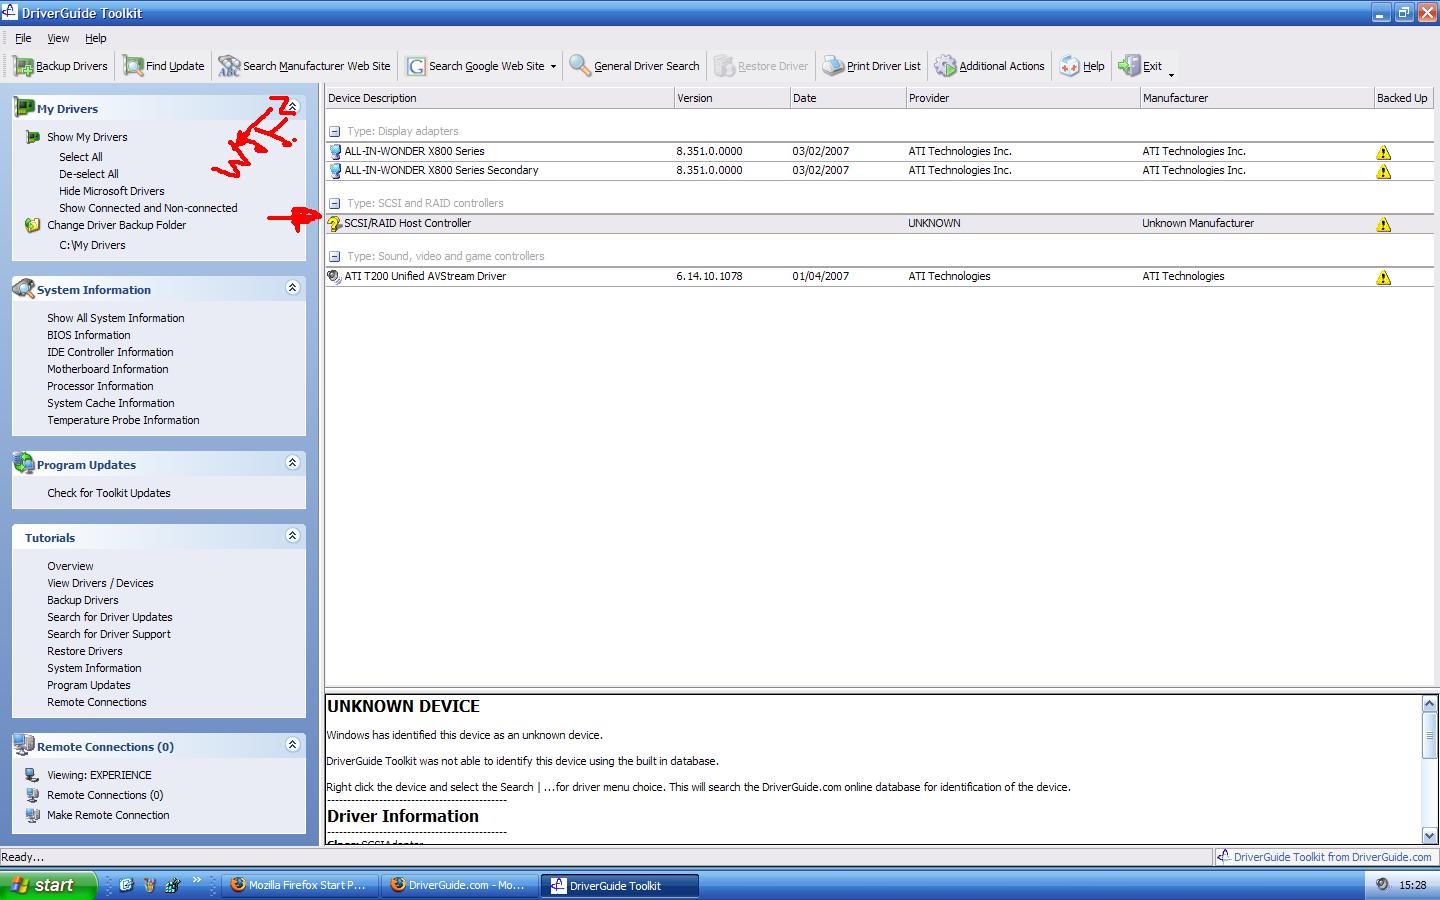Select the SCSI/RAID Host Controller row

pos(879,224)
